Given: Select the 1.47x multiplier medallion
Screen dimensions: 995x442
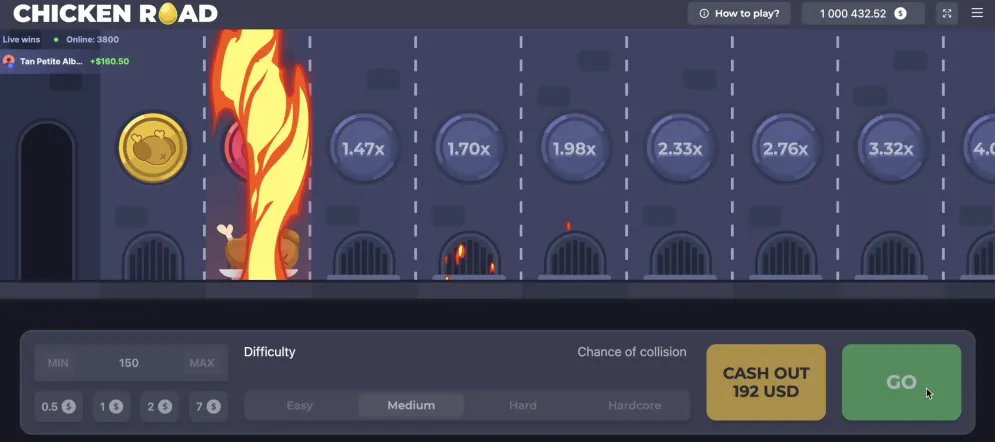Looking at the screenshot, I should click(364, 148).
